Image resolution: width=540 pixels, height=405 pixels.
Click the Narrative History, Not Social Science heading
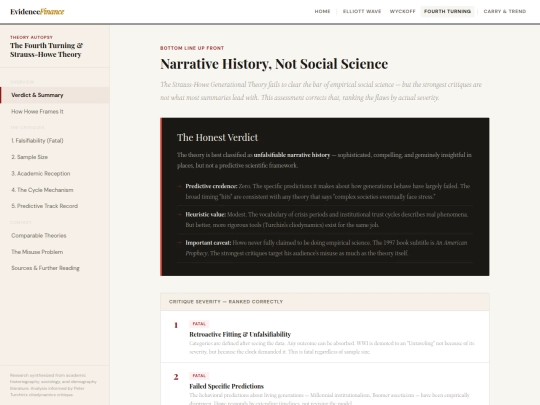[274, 64]
